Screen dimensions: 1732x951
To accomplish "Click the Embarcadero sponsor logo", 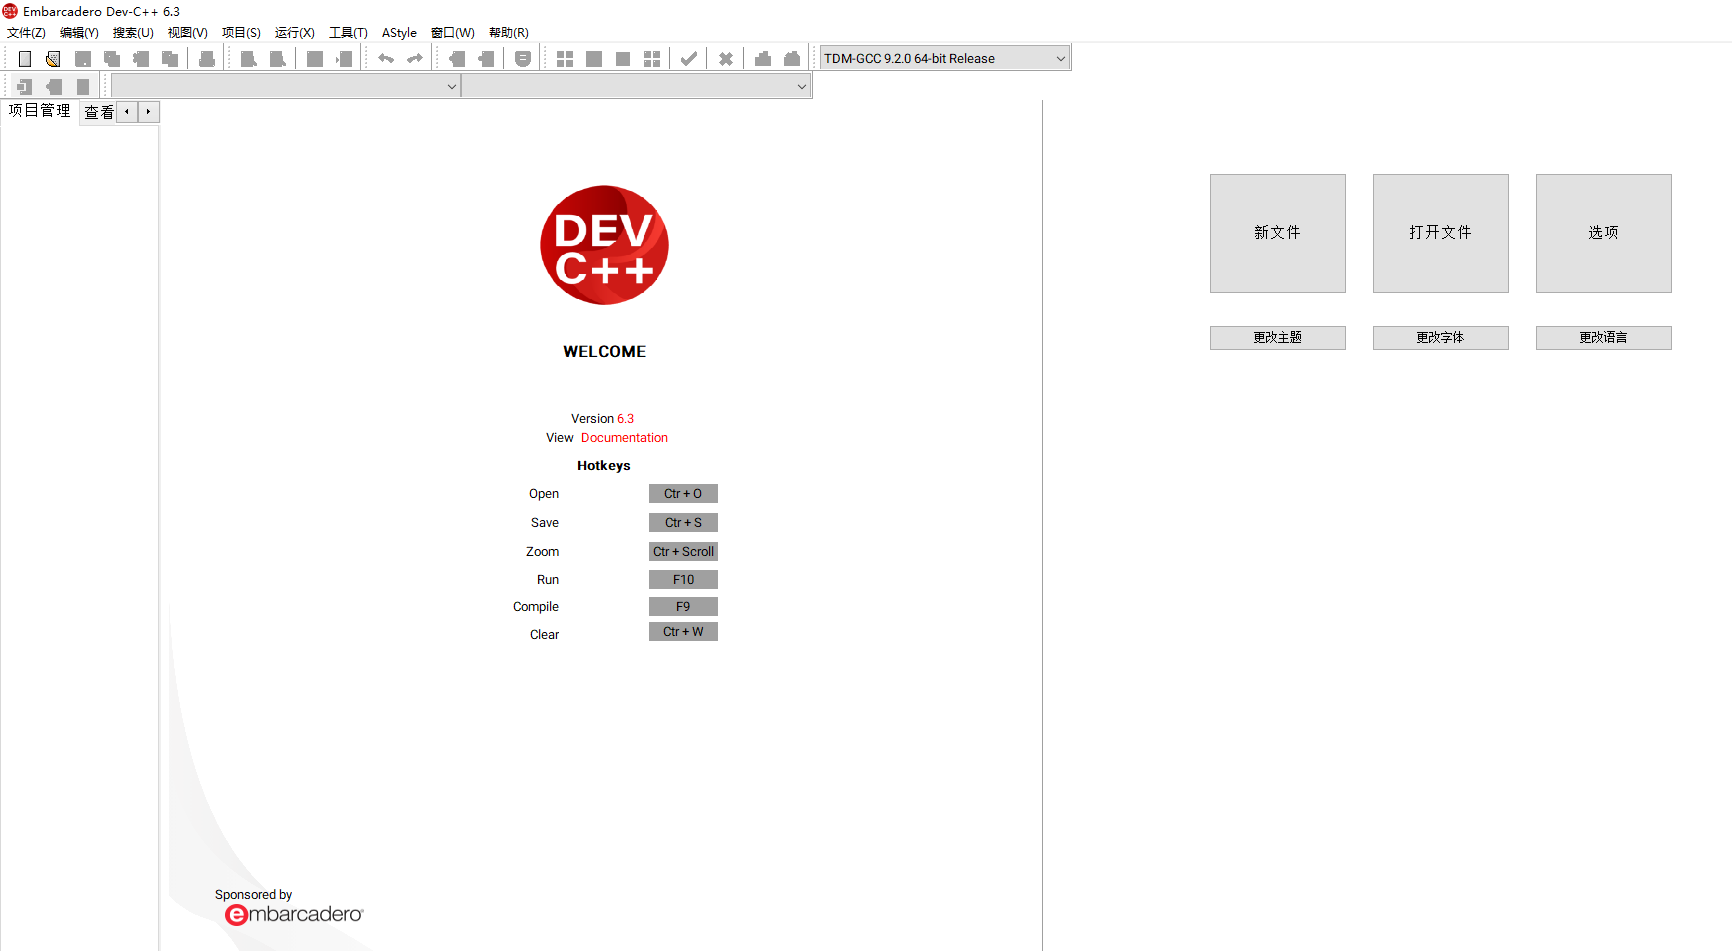I will (294, 914).
